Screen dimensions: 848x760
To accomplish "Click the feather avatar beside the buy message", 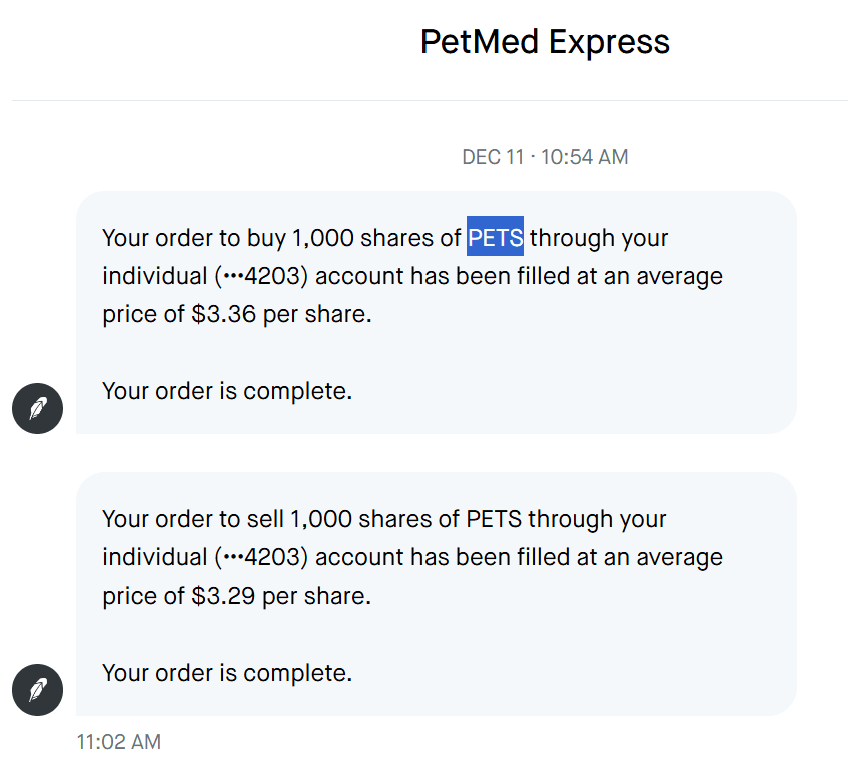I will click(x=37, y=408).
